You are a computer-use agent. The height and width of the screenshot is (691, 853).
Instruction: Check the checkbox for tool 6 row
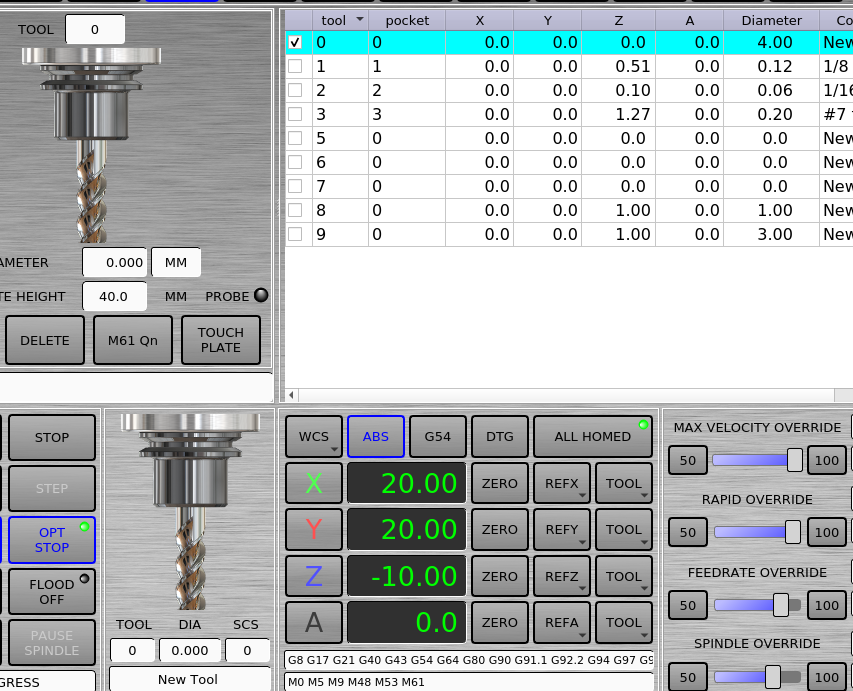(295, 162)
